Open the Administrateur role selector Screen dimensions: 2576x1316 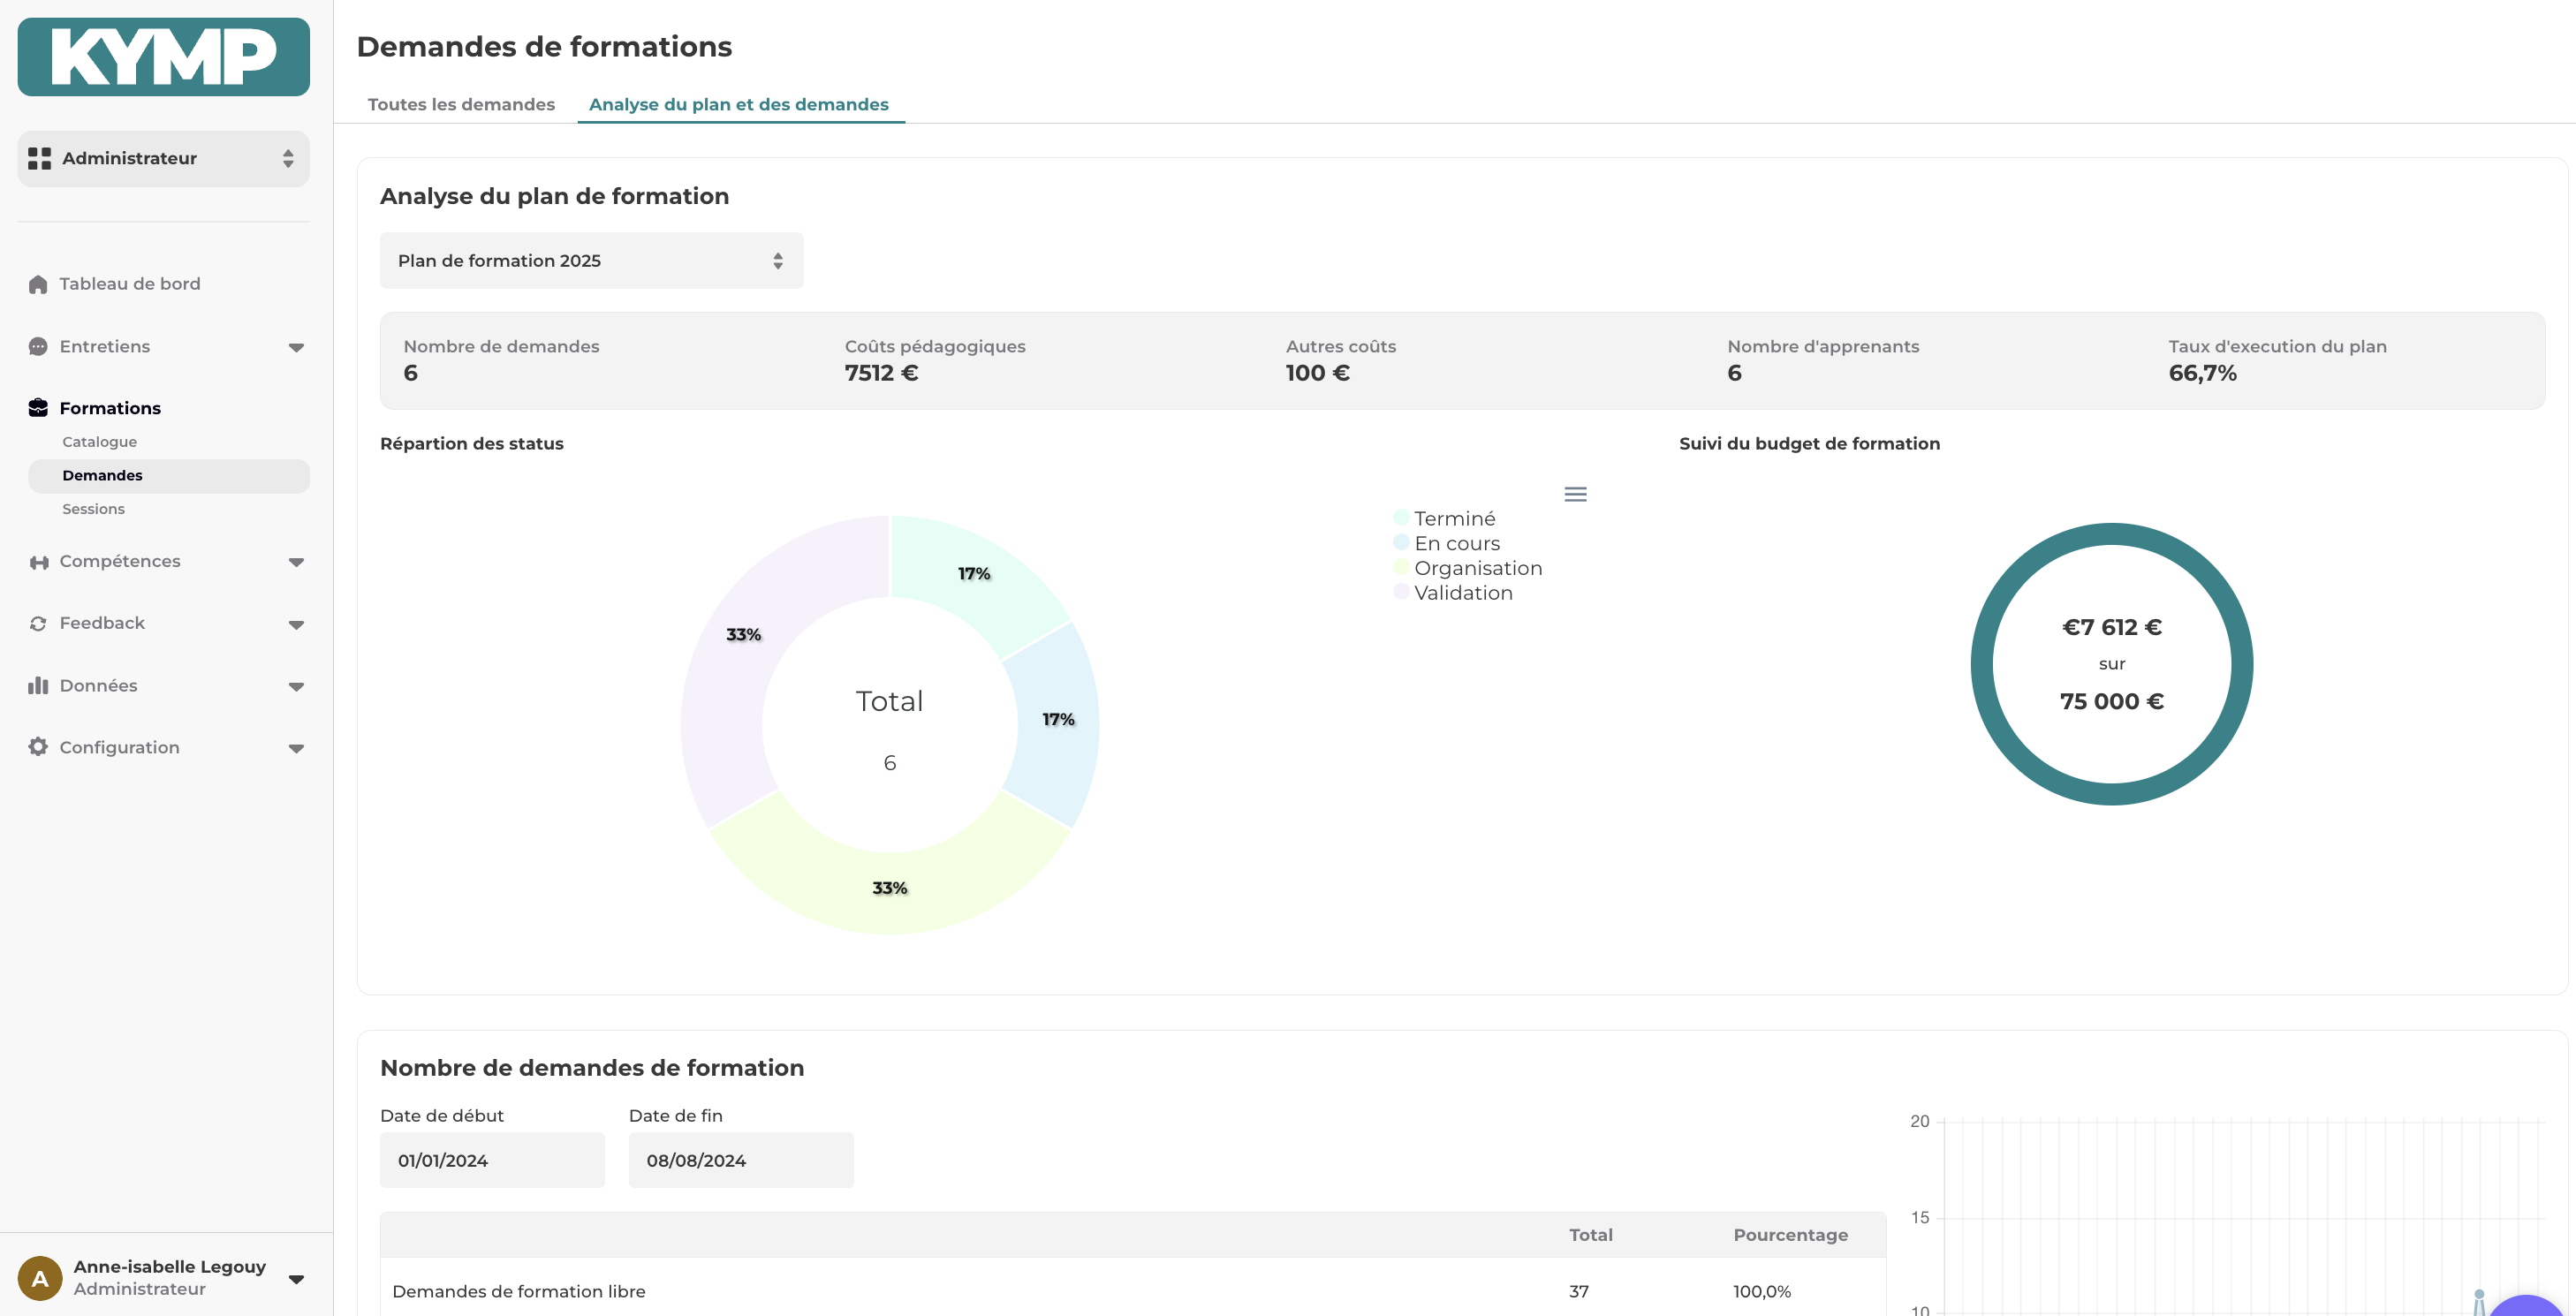coord(163,158)
